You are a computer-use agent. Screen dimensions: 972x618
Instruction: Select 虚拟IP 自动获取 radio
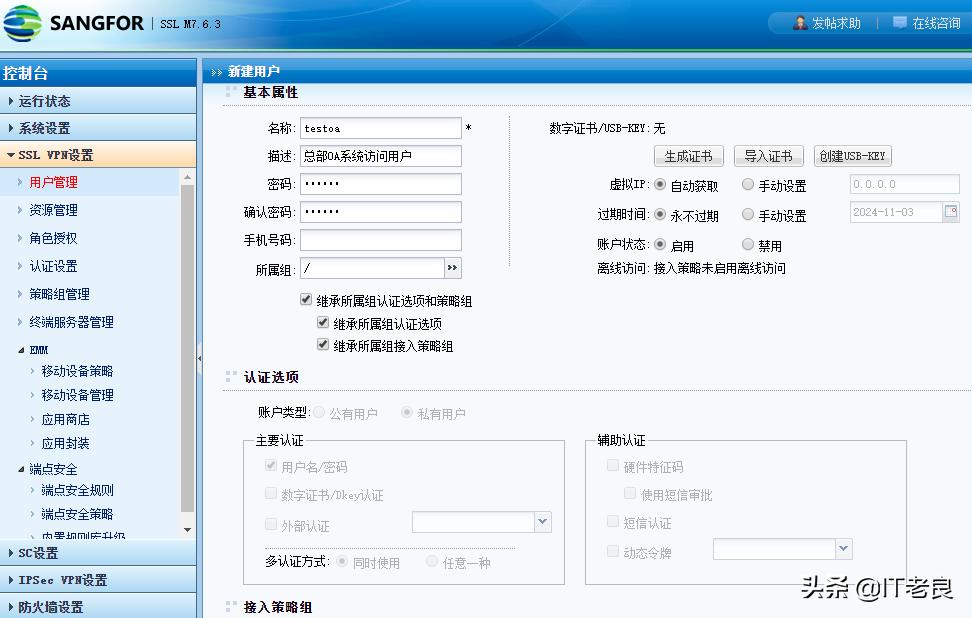coord(660,184)
